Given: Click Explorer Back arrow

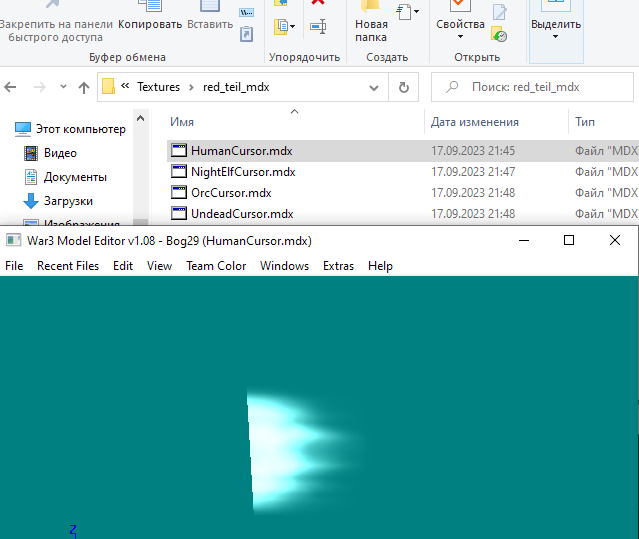Looking at the screenshot, I should (10, 87).
